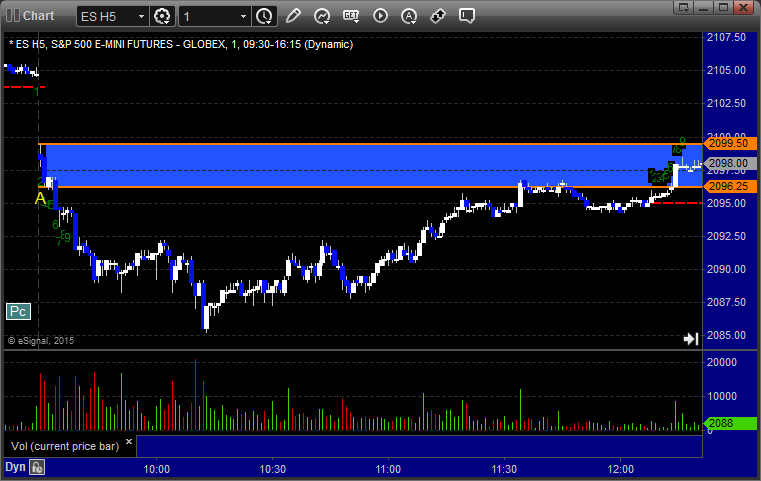Close the Vol (current price bar) tab
761x481 pixels.
129,442
